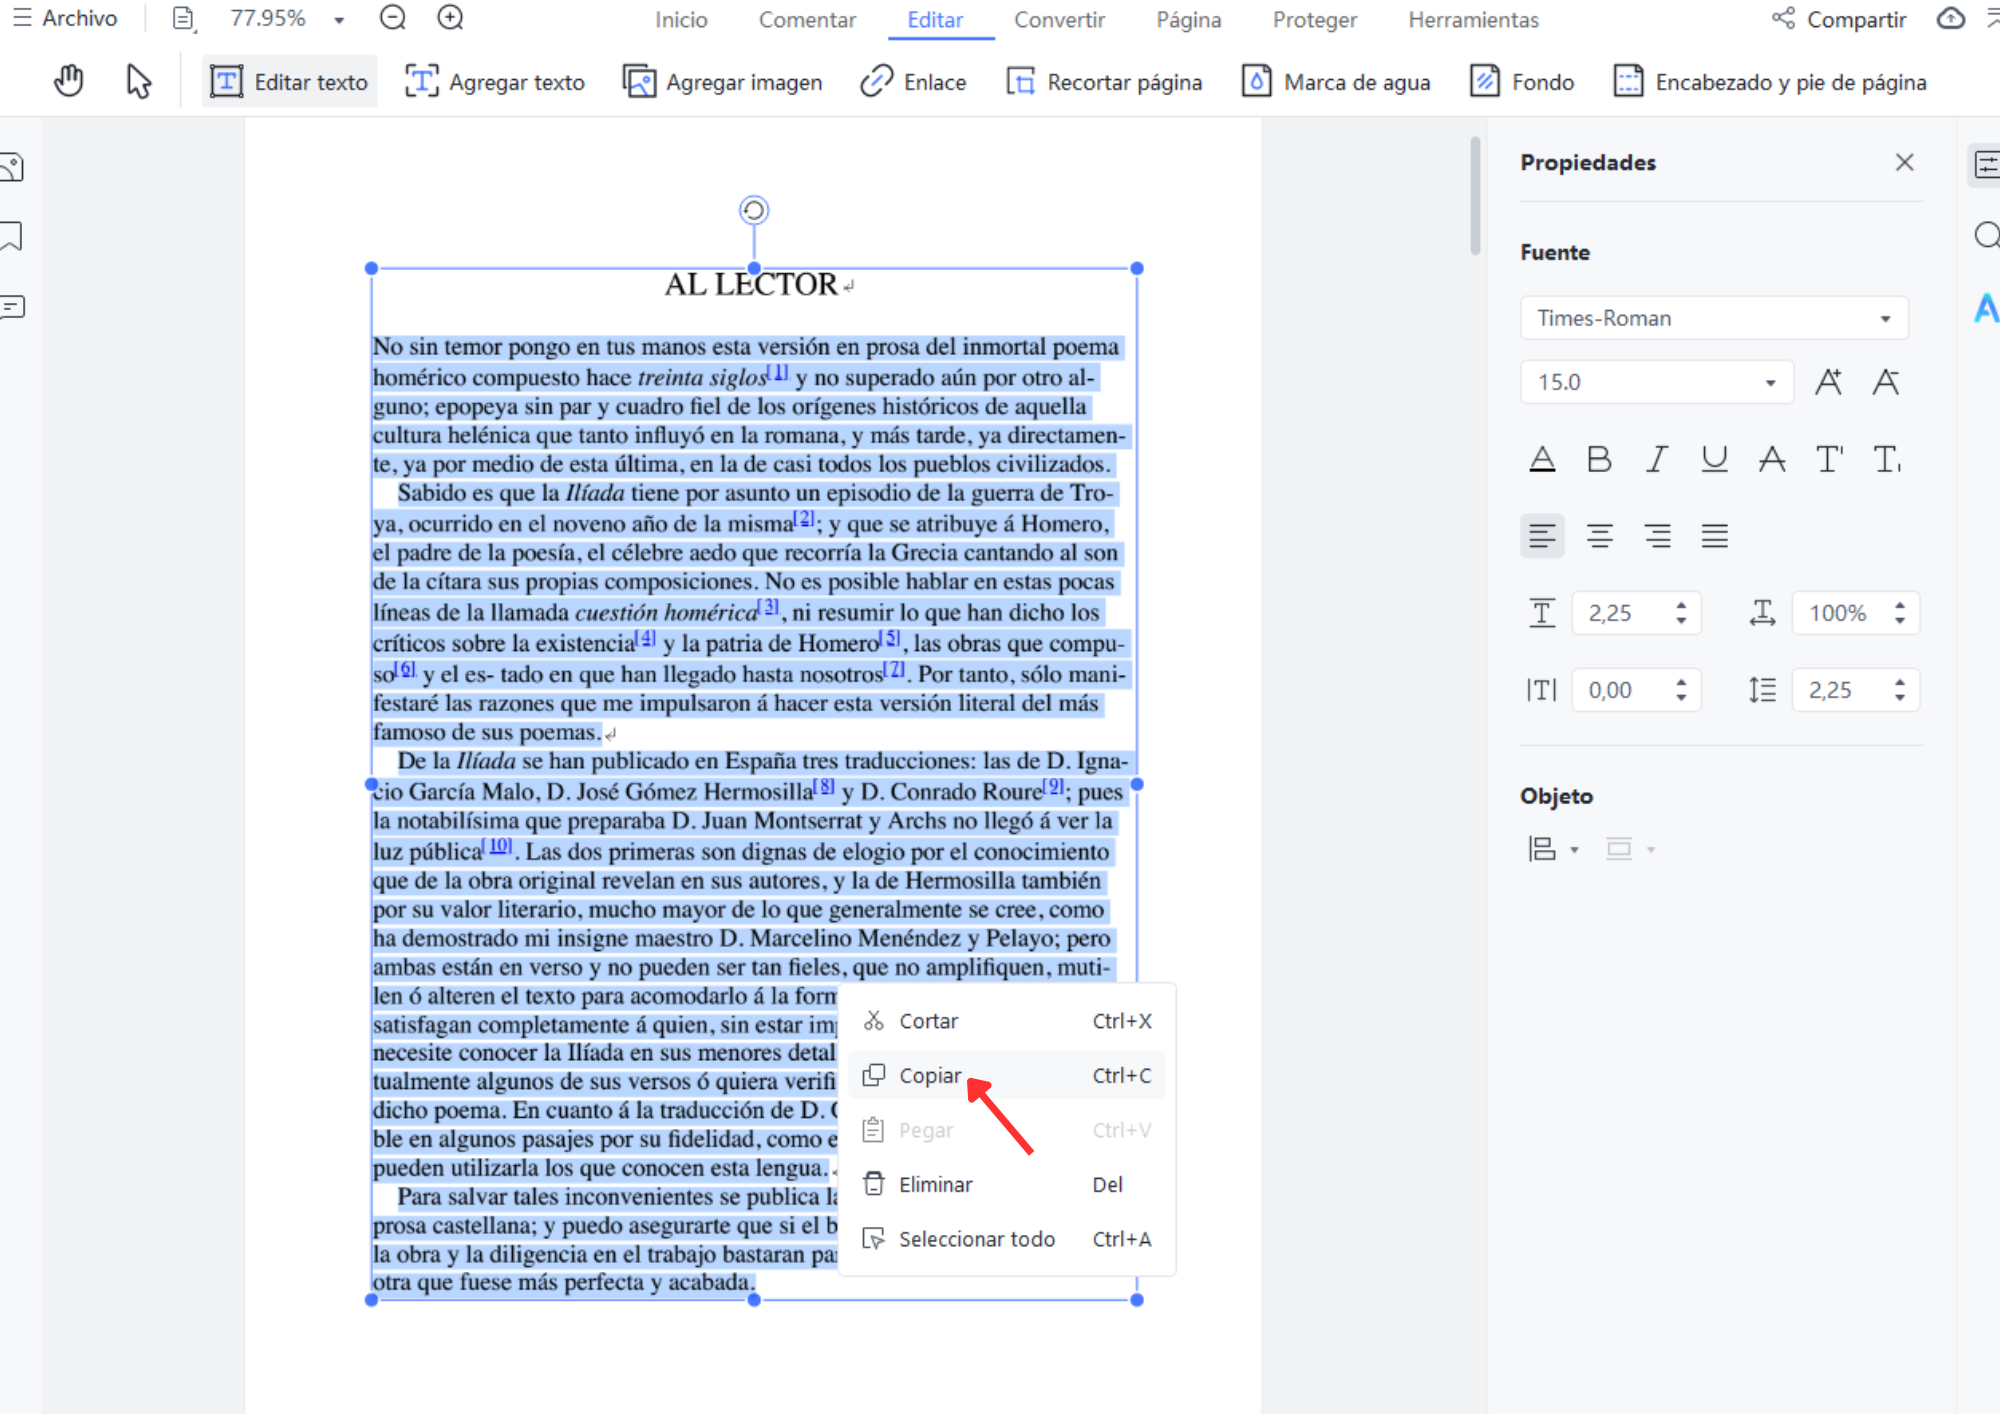
Task: Open the Fondo background tool
Action: click(x=1522, y=82)
